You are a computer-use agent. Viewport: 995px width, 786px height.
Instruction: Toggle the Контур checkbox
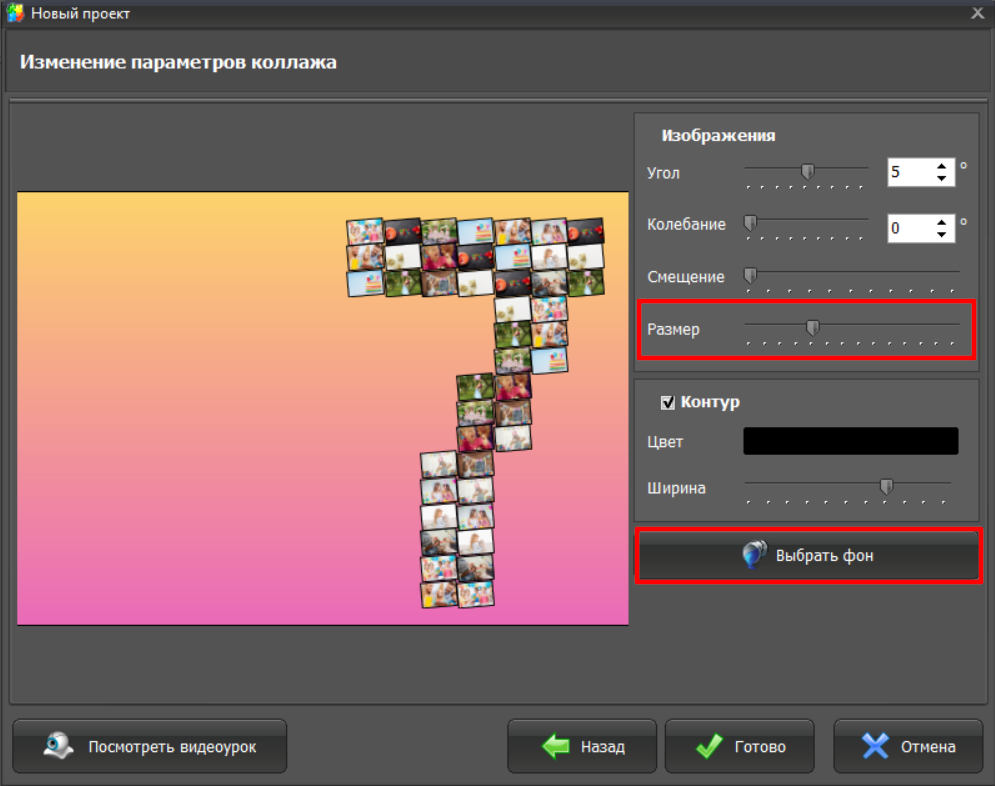[x=668, y=402]
